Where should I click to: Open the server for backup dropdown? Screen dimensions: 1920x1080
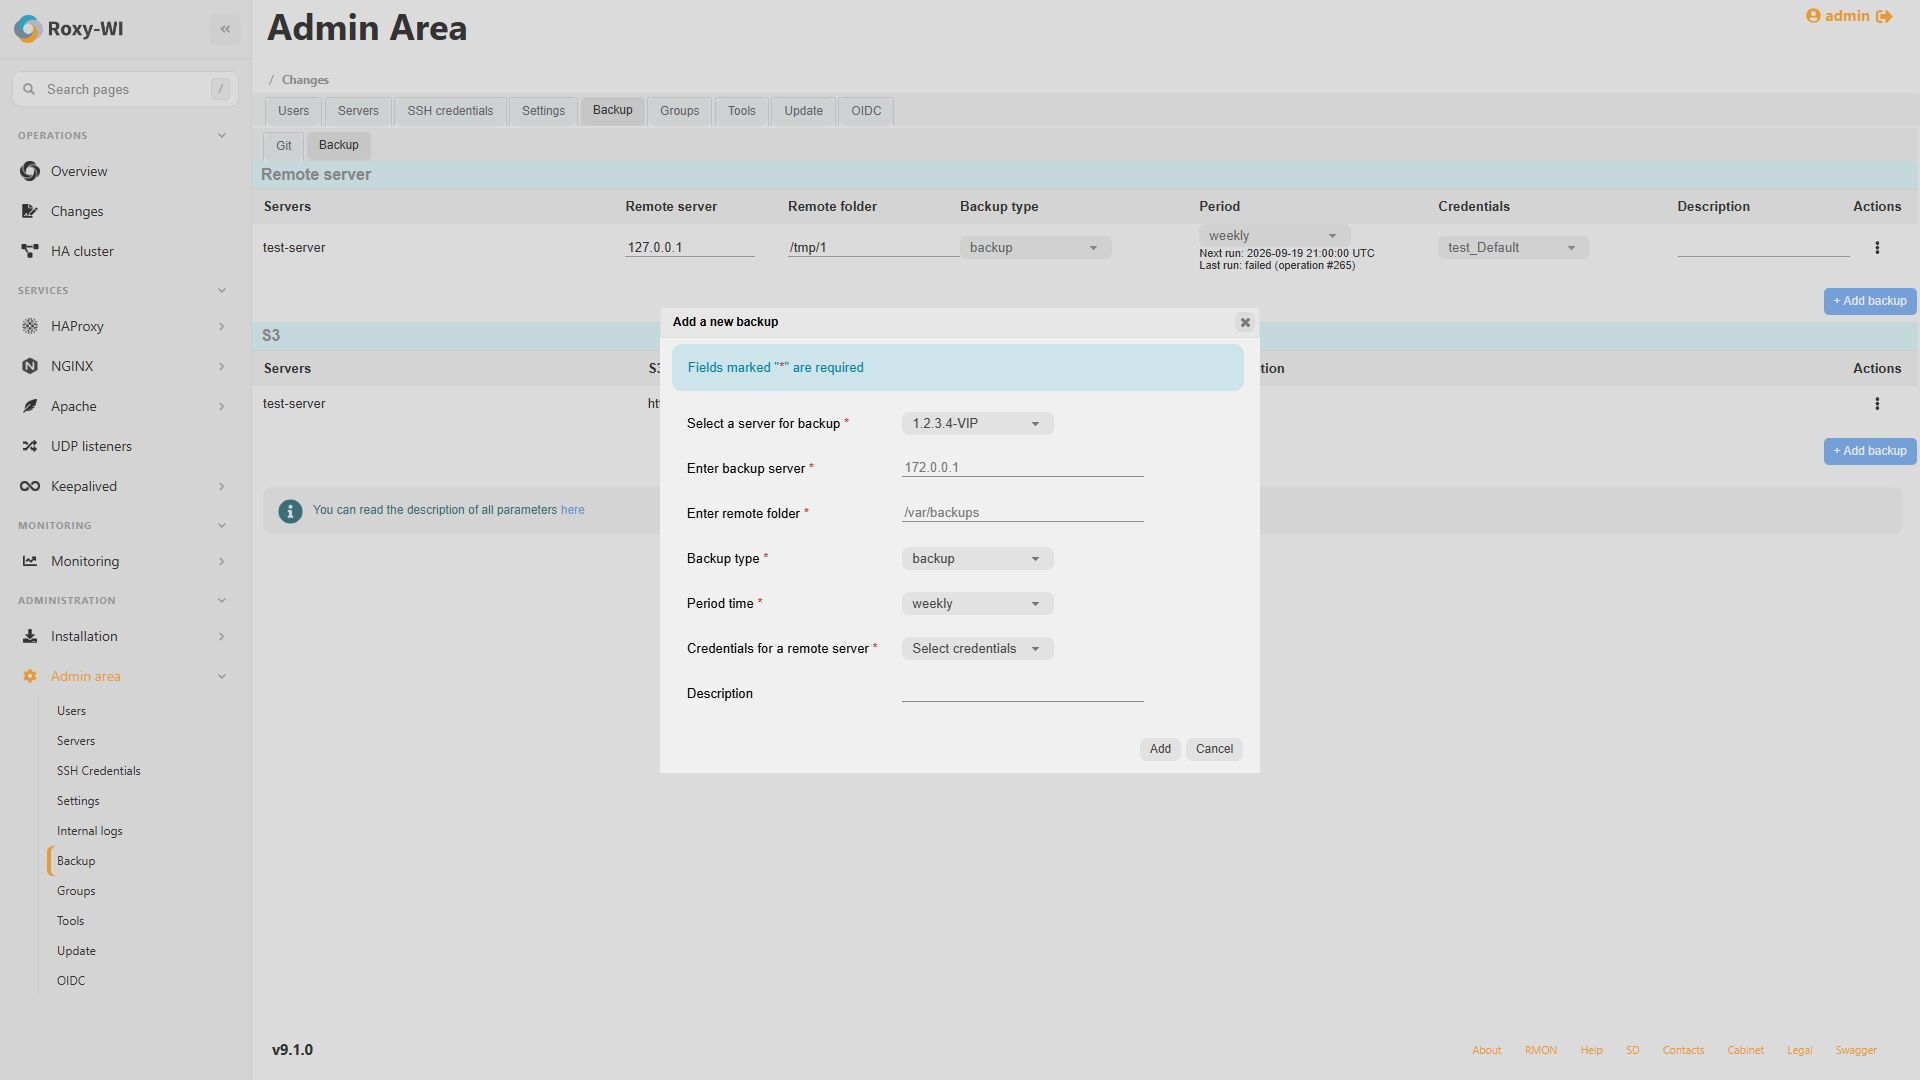[x=977, y=424]
